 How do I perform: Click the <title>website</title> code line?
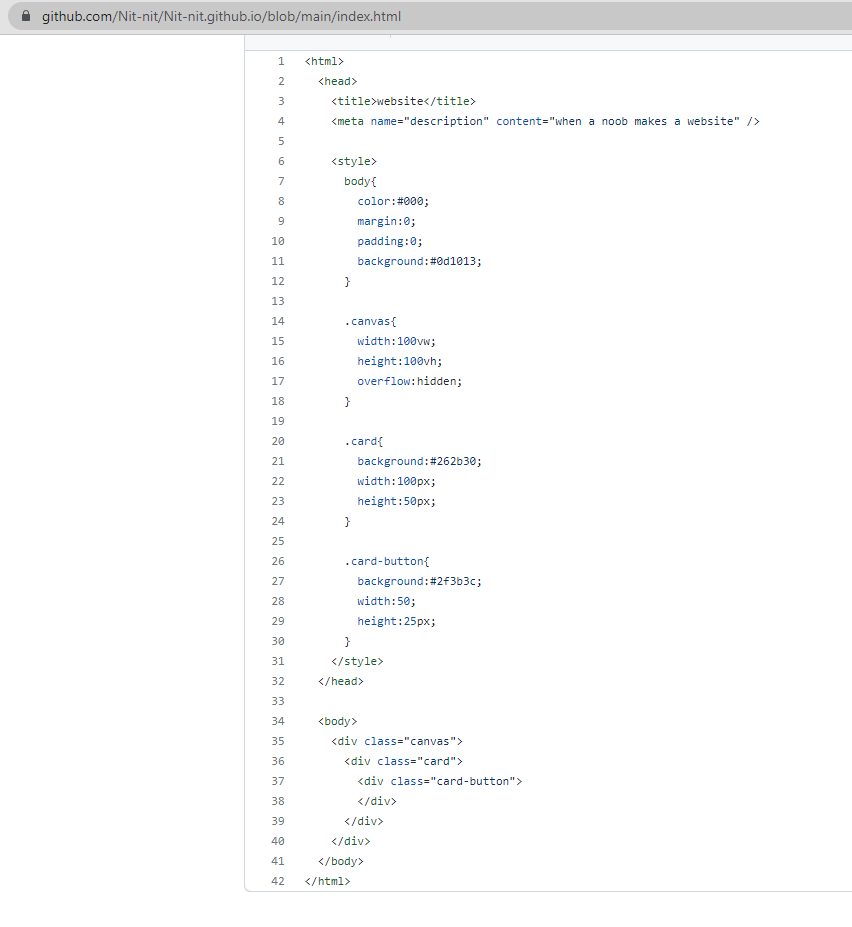pos(403,102)
